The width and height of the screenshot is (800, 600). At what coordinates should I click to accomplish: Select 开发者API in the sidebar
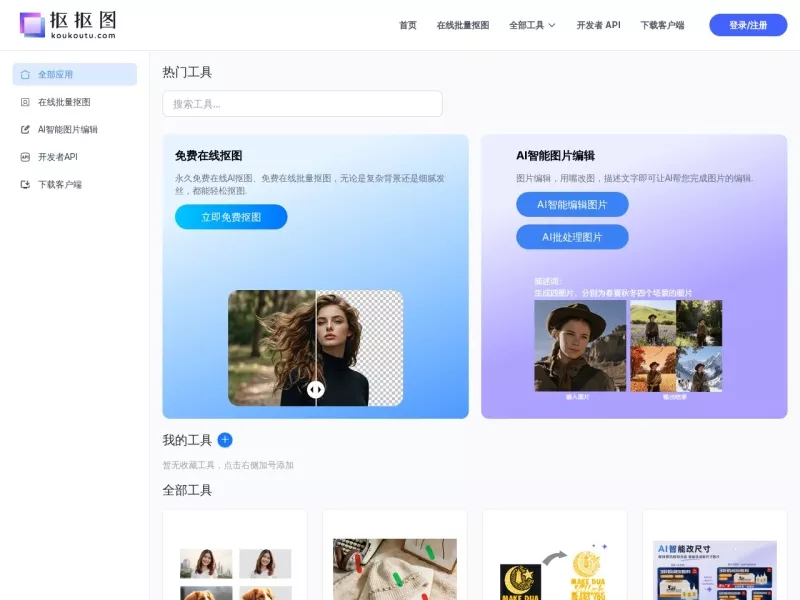click(x=74, y=157)
